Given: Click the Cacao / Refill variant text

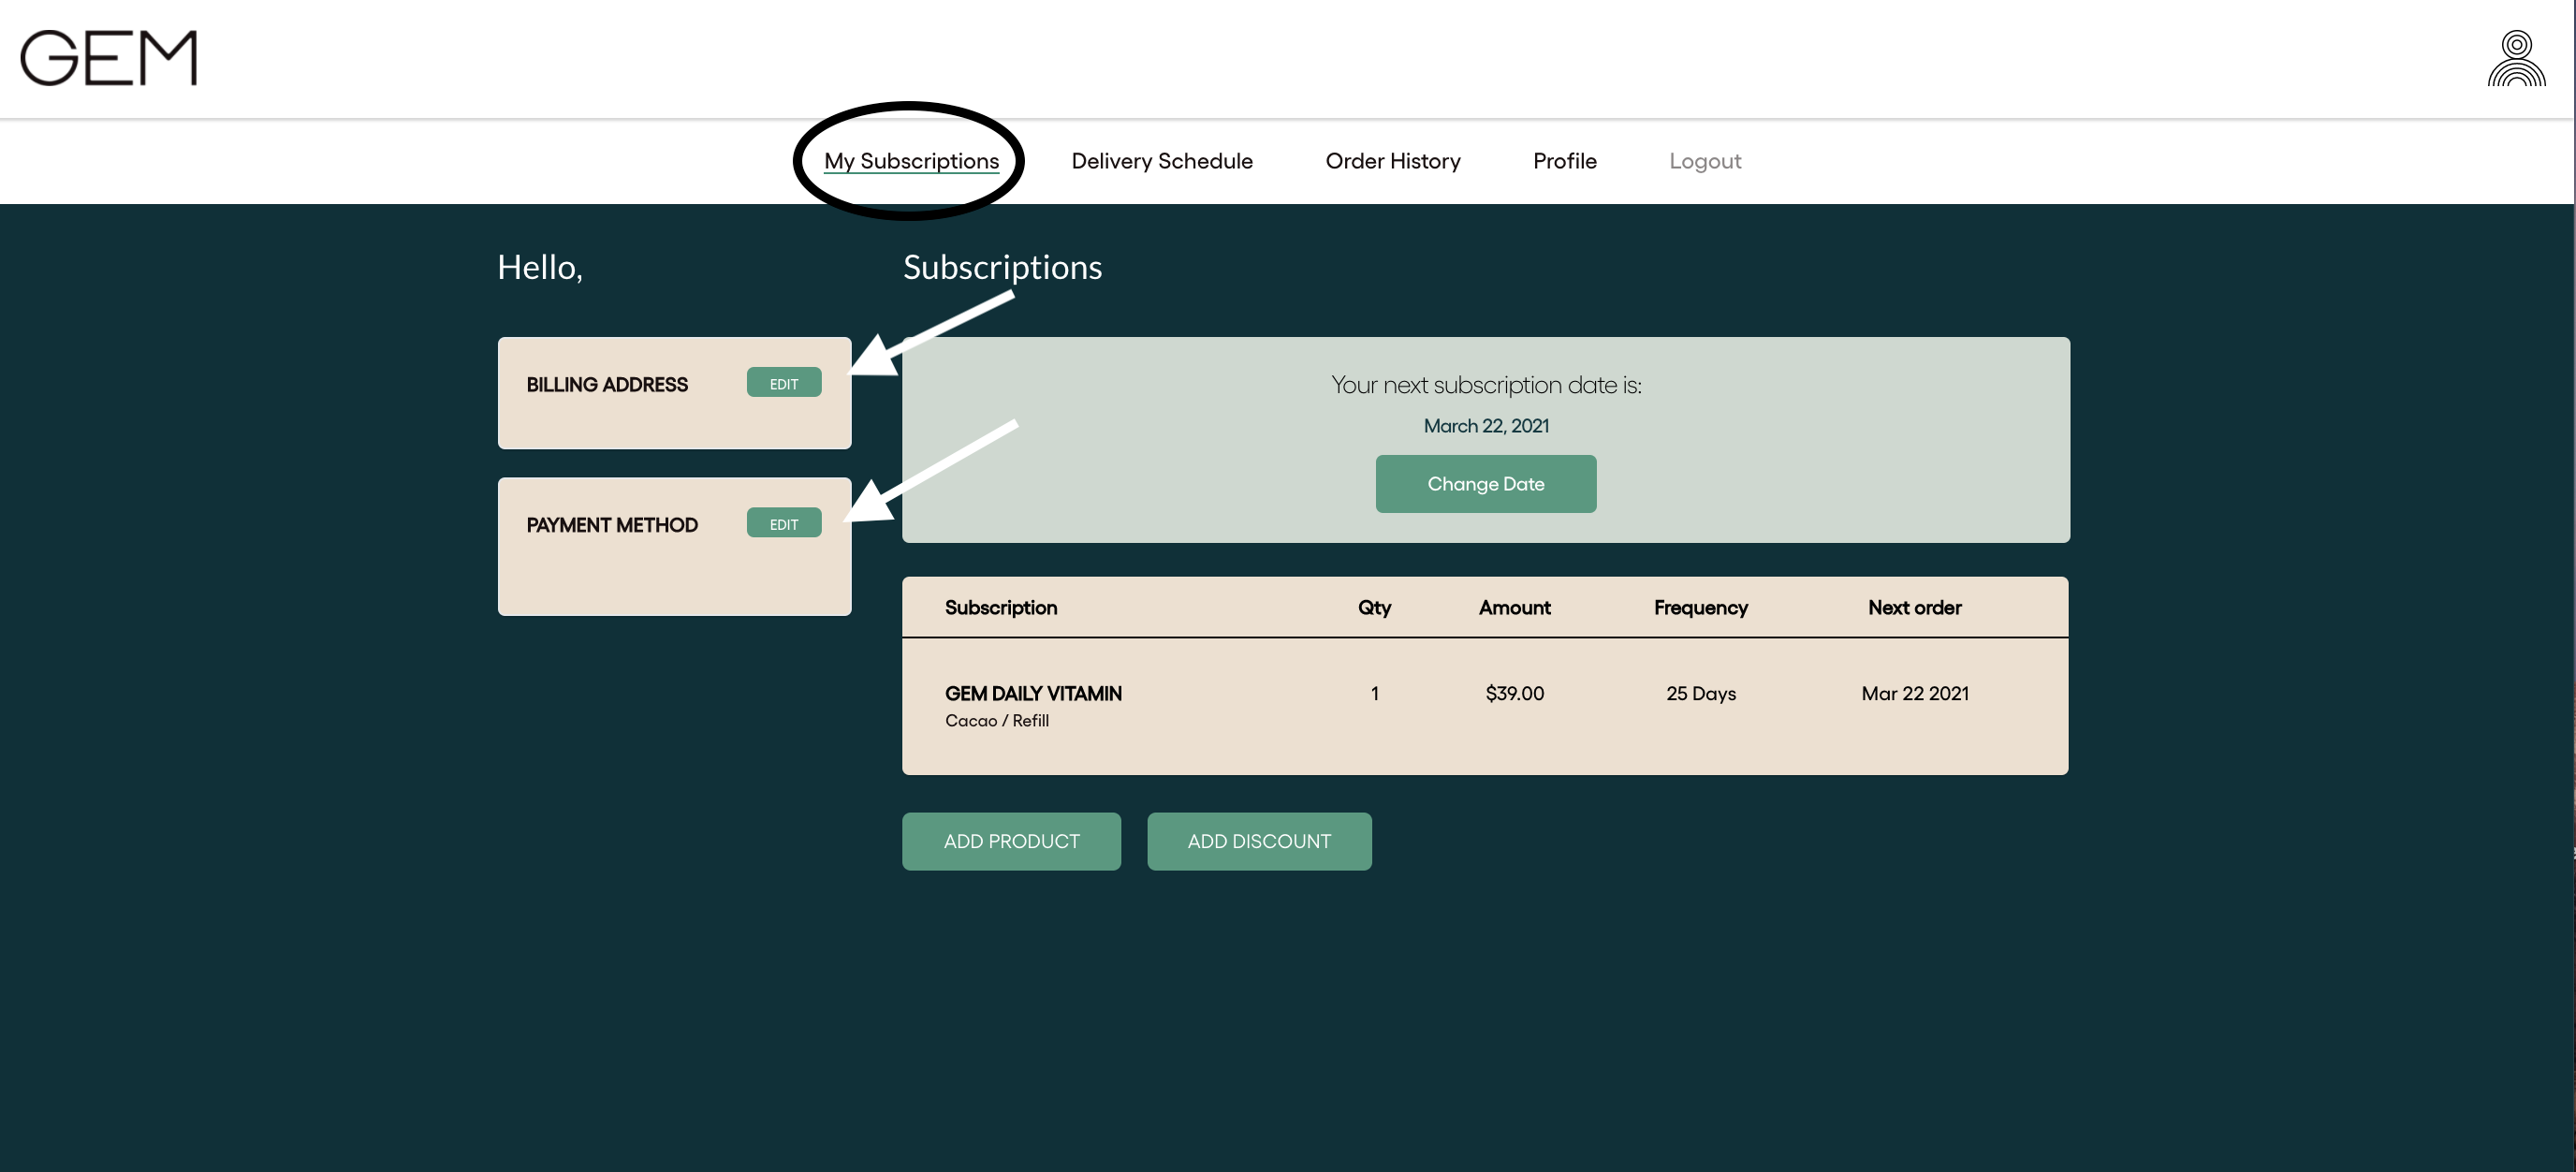Looking at the screenshot, I should tap(996, 720).
